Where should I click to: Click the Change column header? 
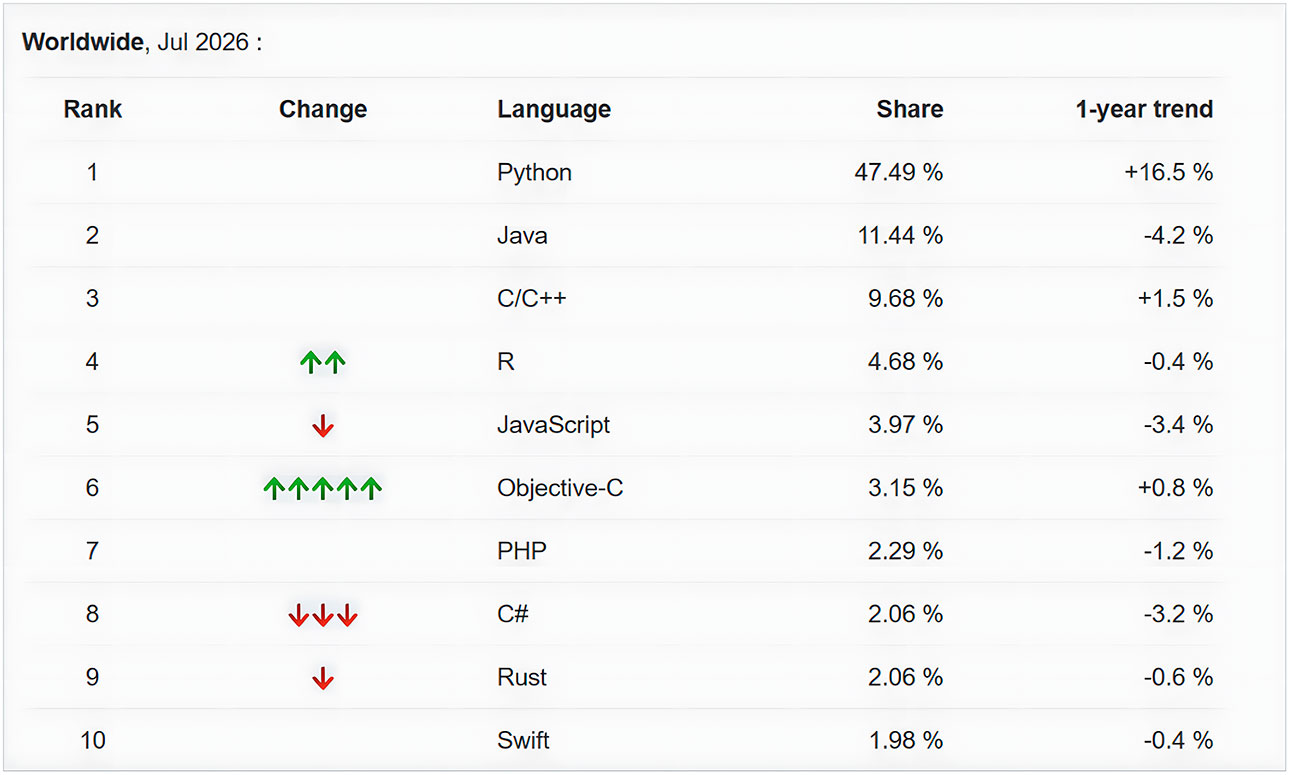pyautogui.click(x=323, y=109)
